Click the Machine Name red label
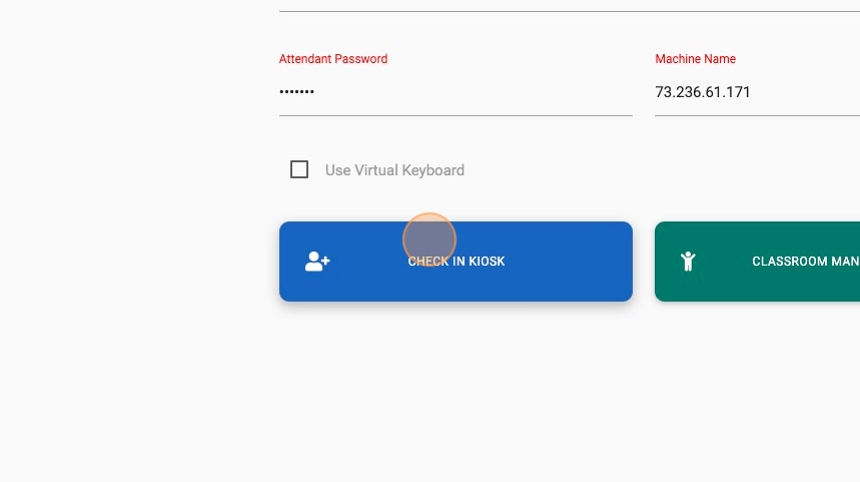The image size is (860, 482). click(695, 59)
